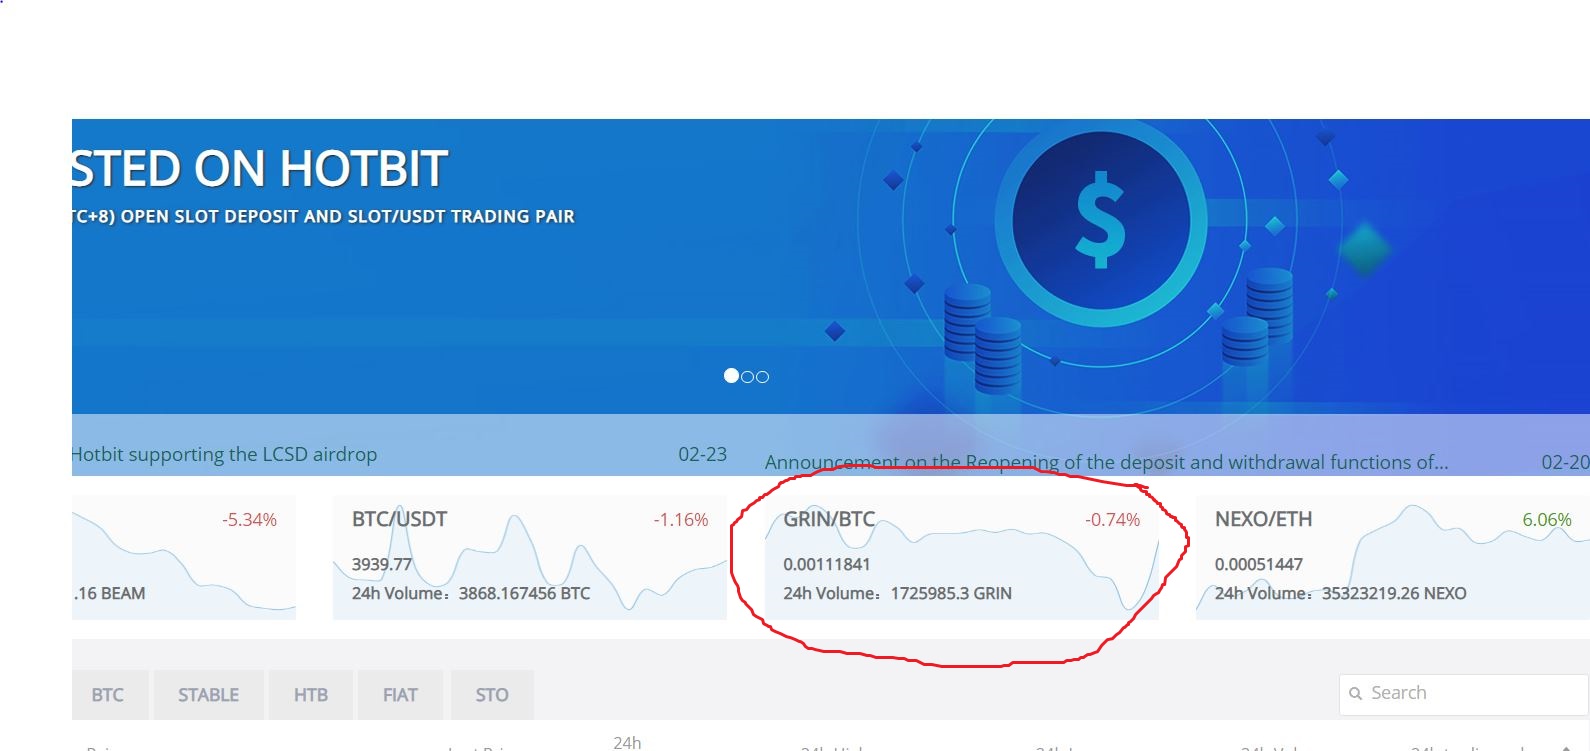Screen dimensions: 1590x751
Task: Click the 02-23 announcement date
Action: point(702,454)
